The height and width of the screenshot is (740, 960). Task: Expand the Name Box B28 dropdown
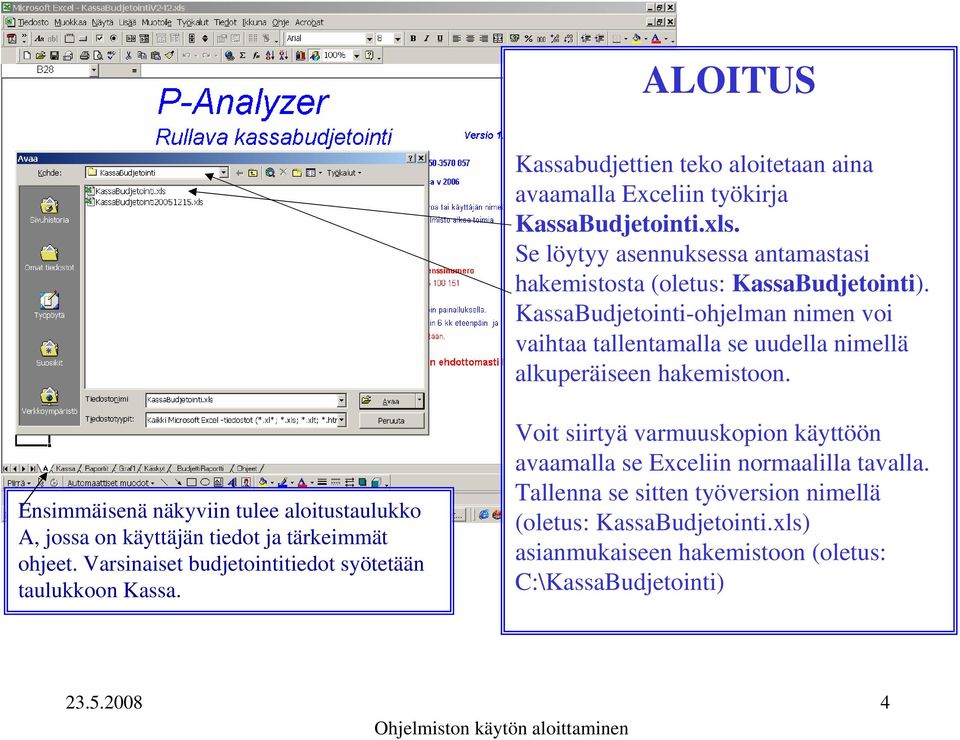(94, 70)
